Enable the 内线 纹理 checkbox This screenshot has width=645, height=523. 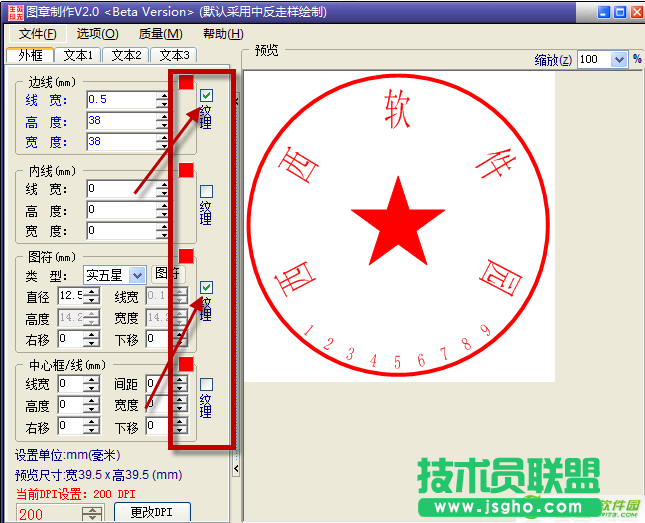click(206, 191)
